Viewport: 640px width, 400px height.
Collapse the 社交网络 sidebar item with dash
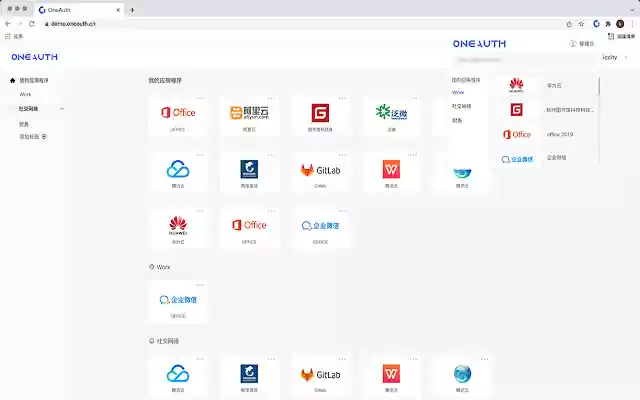click(62, 109)
